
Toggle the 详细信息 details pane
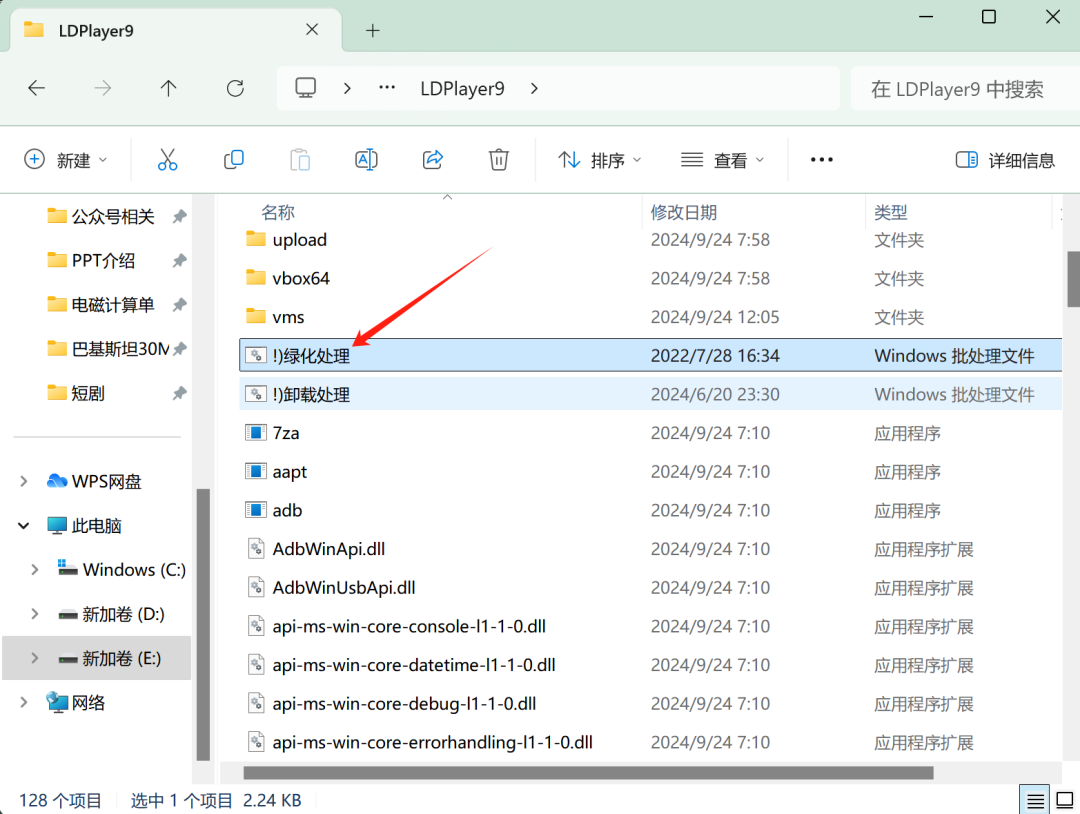click(x=1005, y=160)
